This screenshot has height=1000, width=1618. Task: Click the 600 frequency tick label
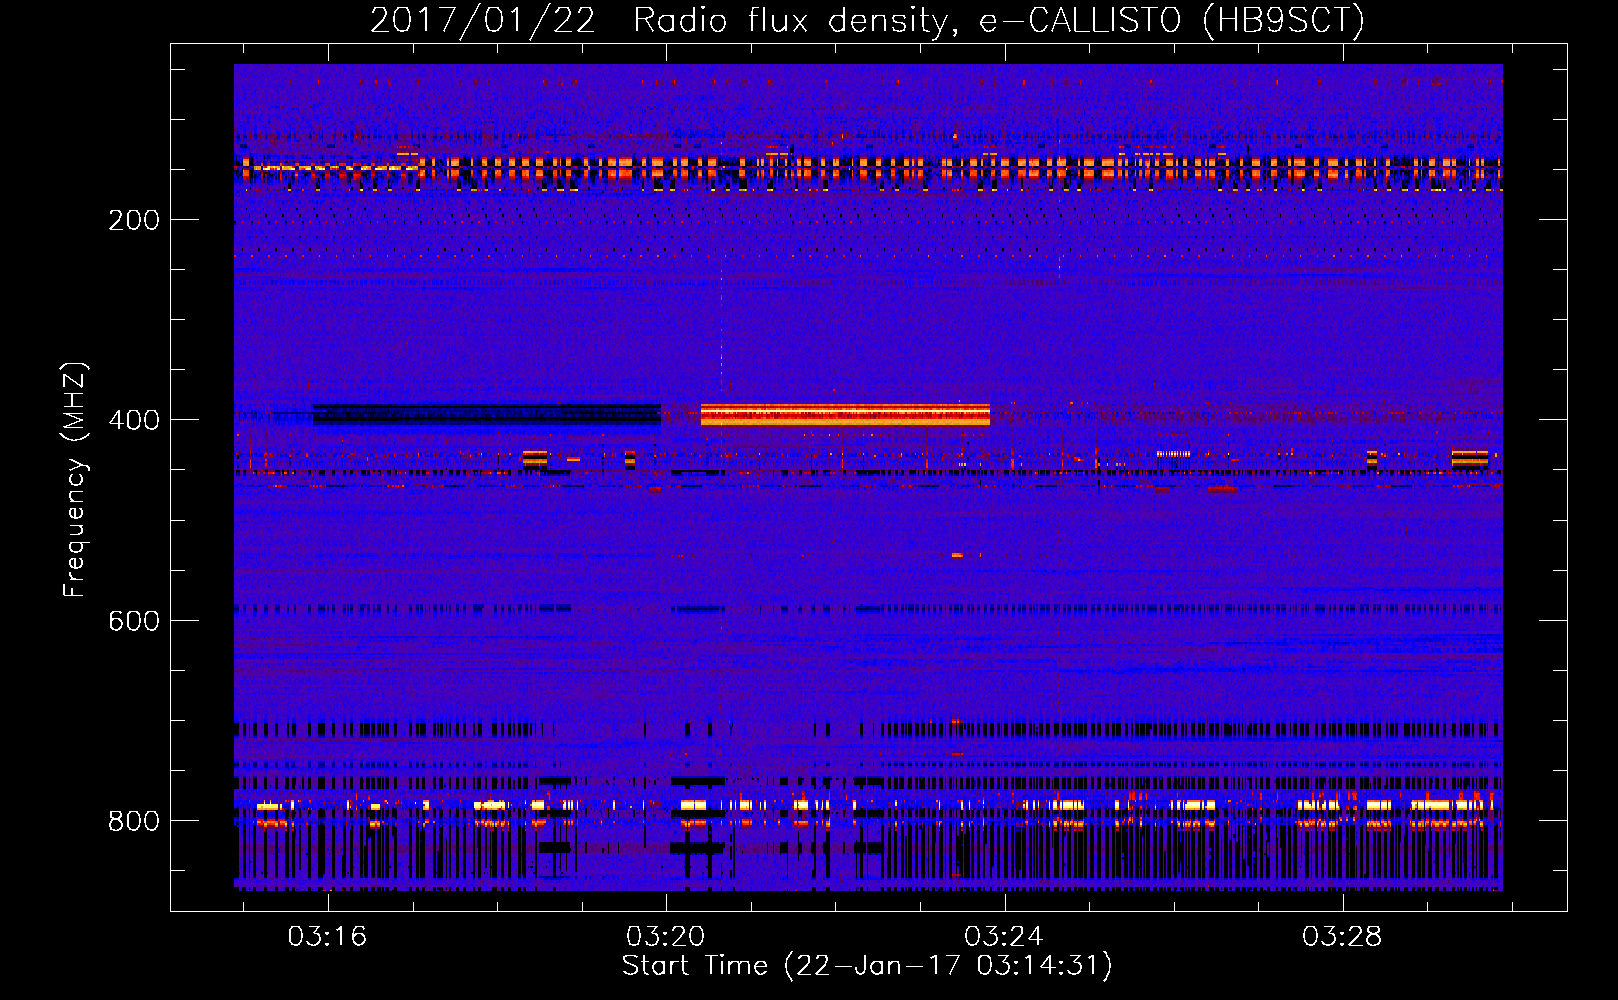click(x=134, y=621)
